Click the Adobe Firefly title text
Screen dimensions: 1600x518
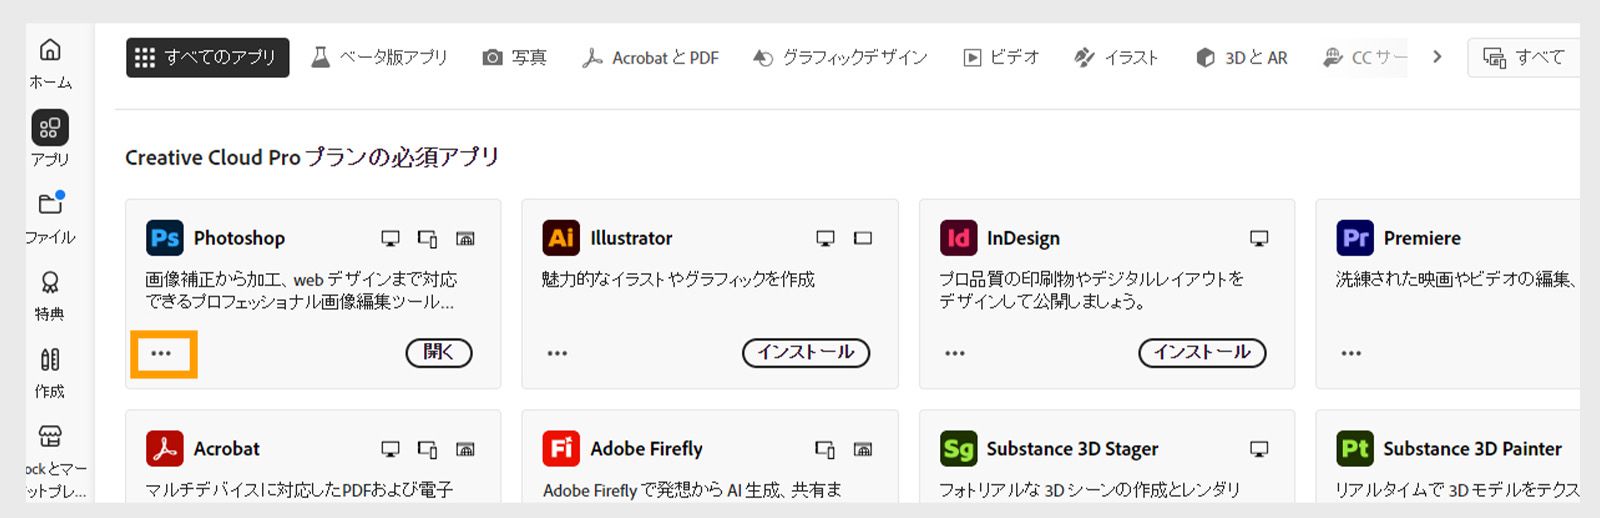coord(646,449)
